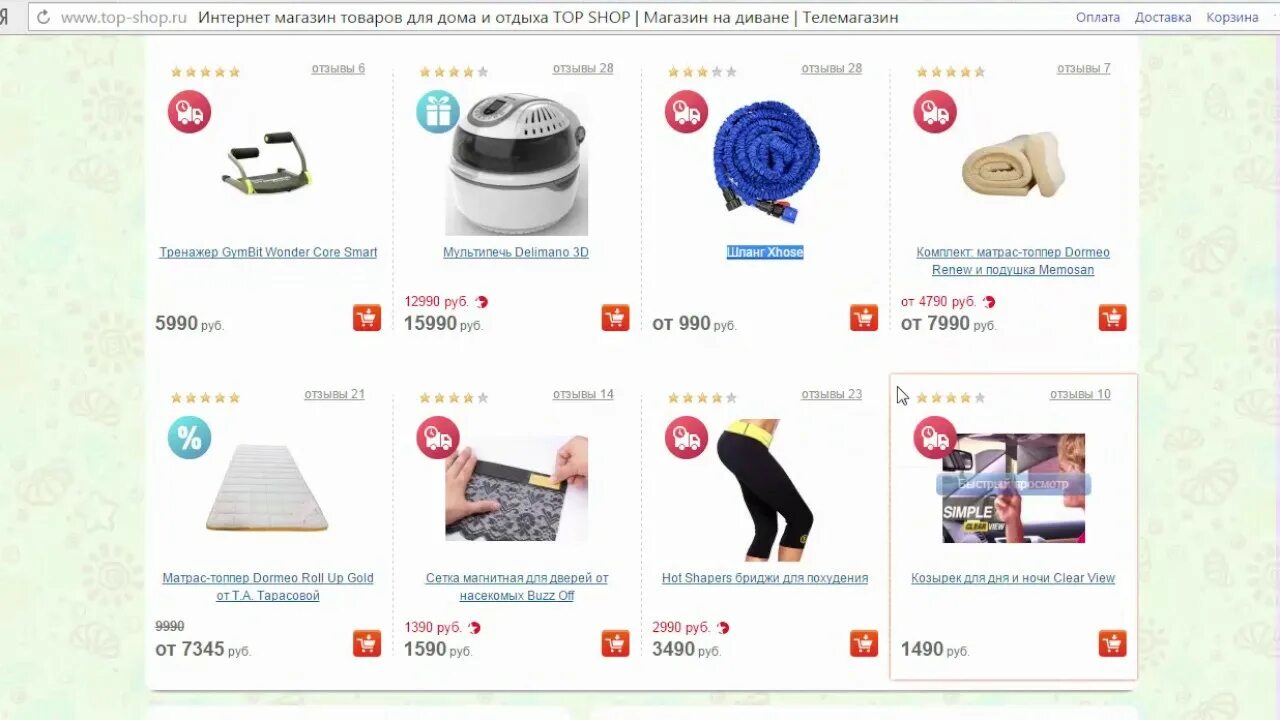
Task: Click percent discount badge on Dormeo mattress
Action: tap(189, 437)
